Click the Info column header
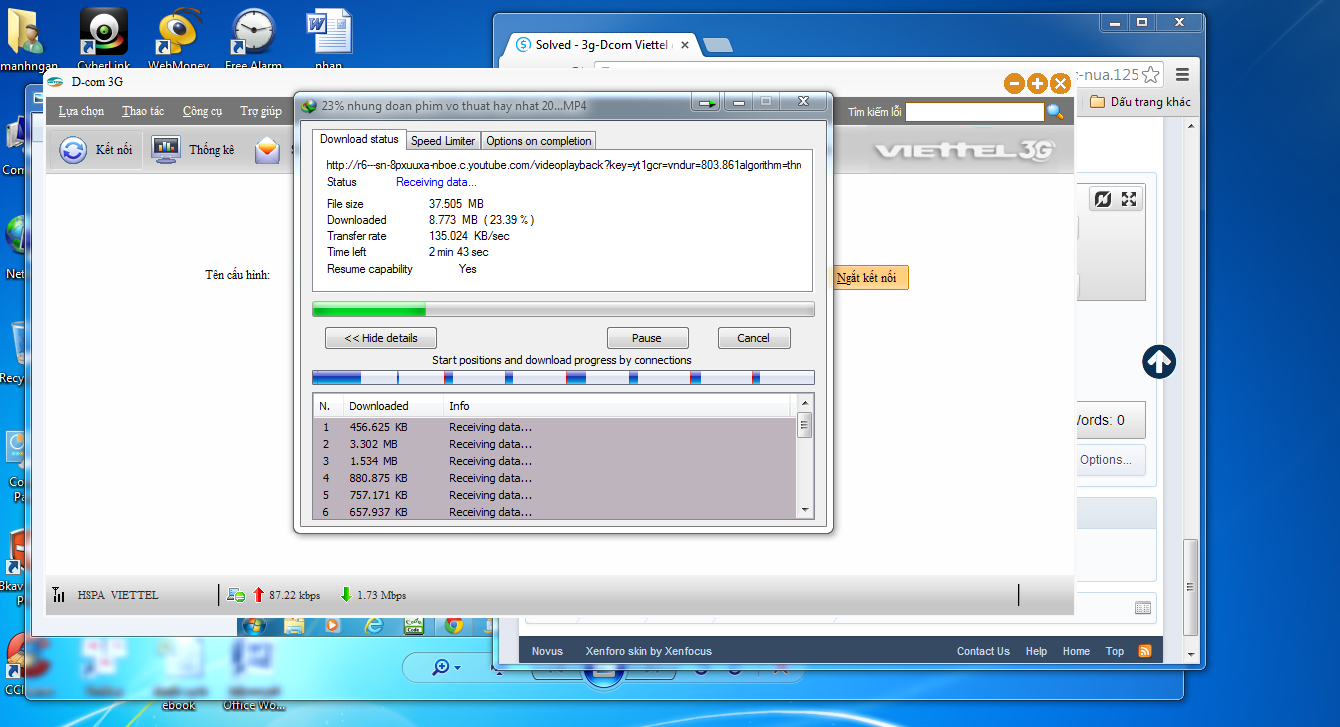 617,406
